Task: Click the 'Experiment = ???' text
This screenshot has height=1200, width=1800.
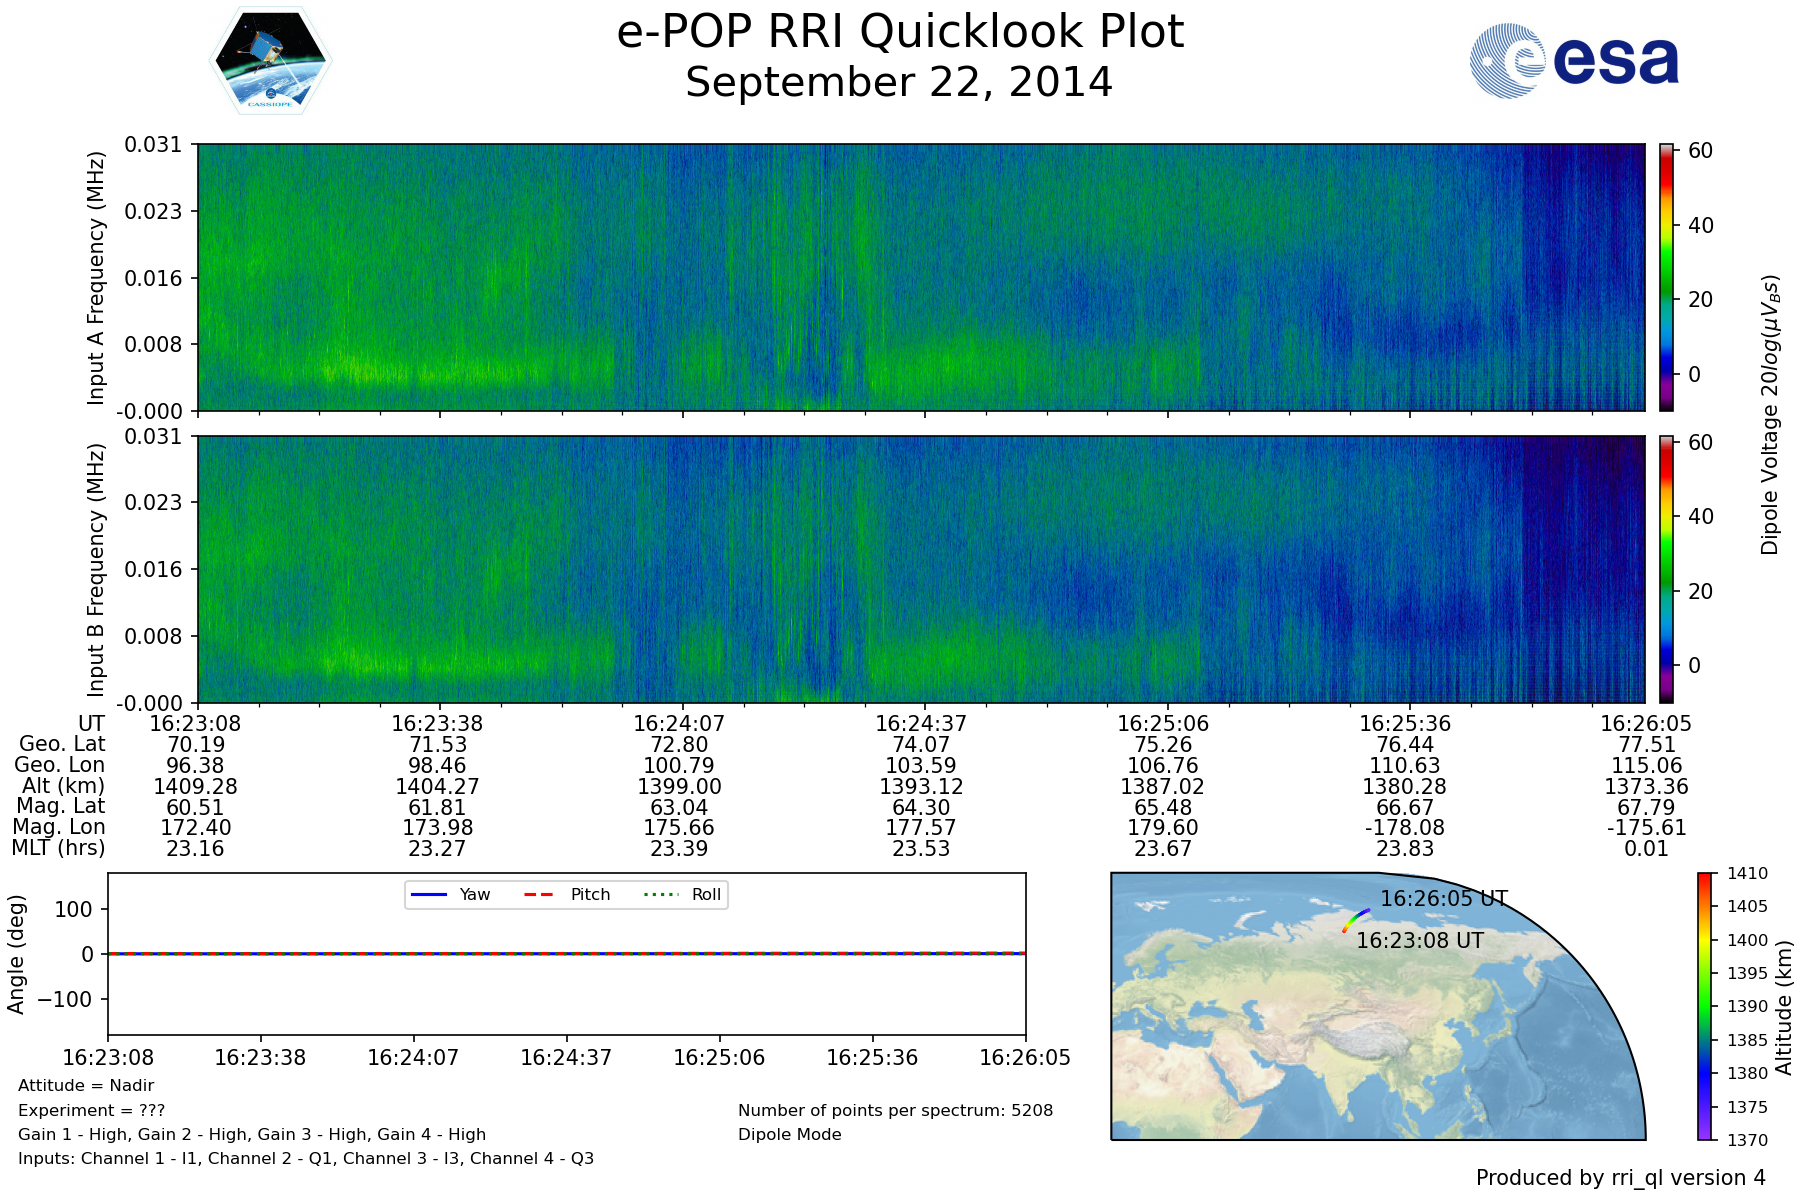Action: [x=91, y=1111]
